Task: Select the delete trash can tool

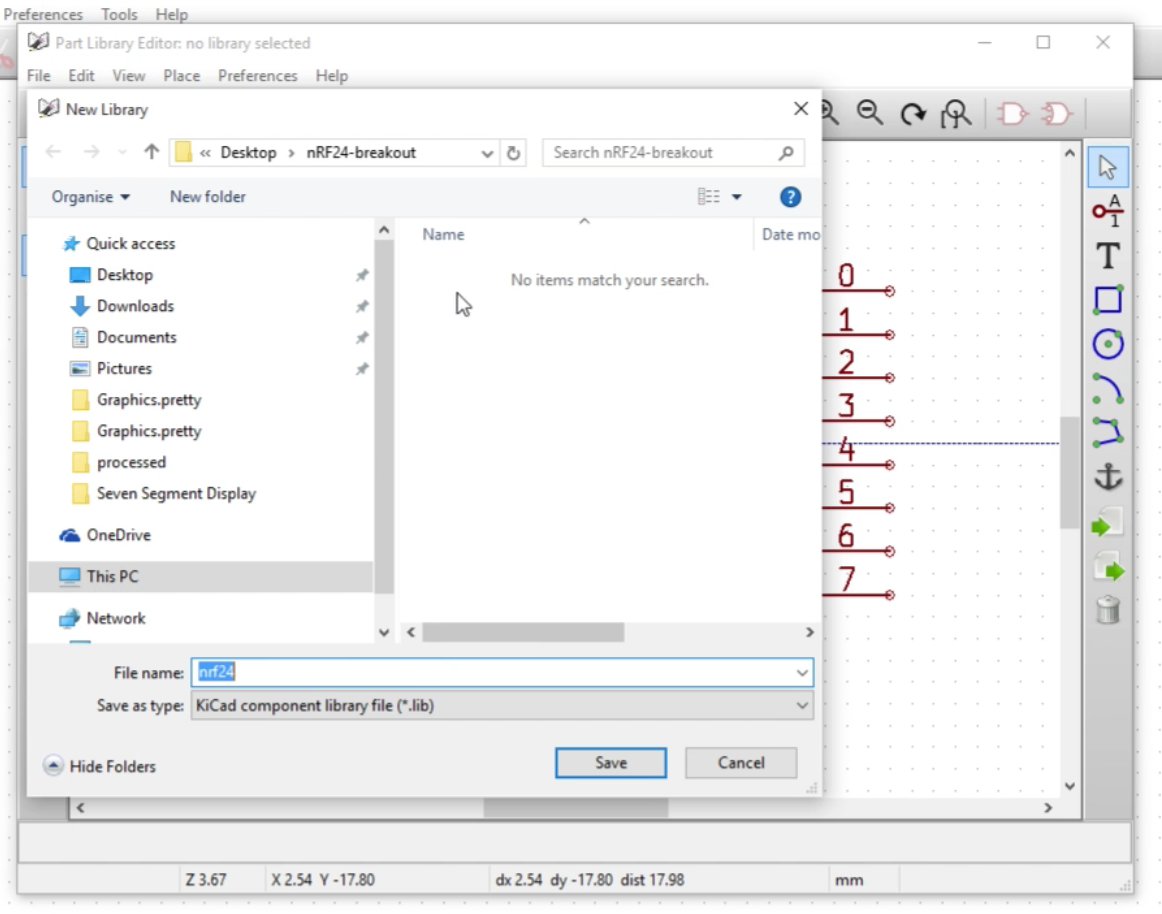Action: pos(1108,611)
